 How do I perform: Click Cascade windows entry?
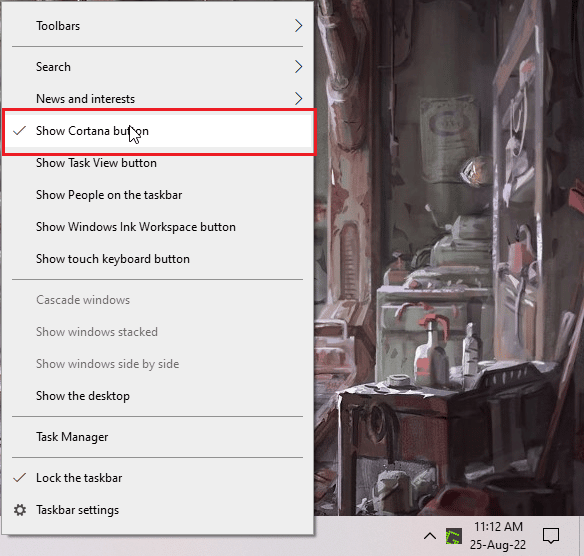pos(157,300)
